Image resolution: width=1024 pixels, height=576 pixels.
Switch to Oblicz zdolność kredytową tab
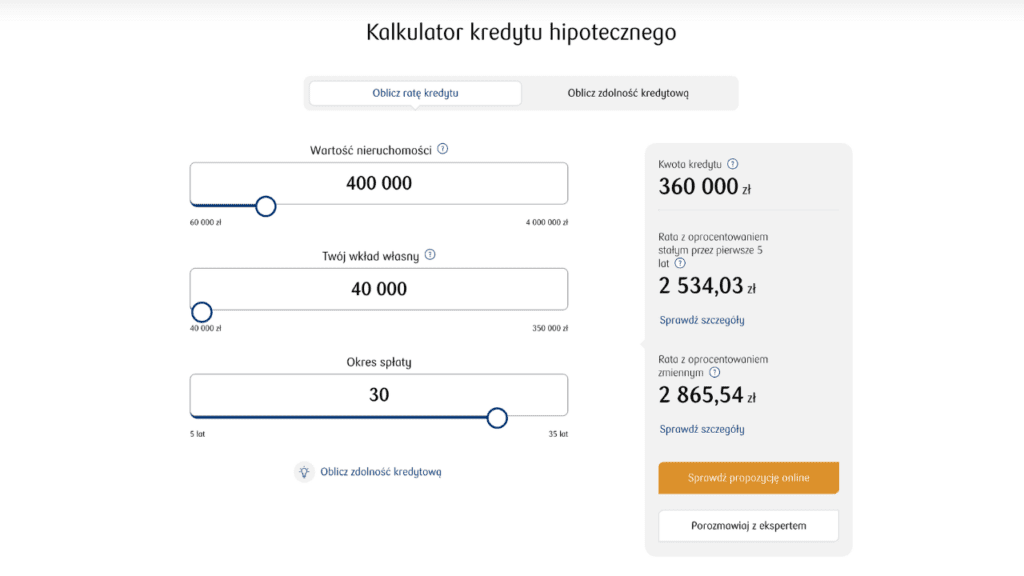[x=628, y=93]
